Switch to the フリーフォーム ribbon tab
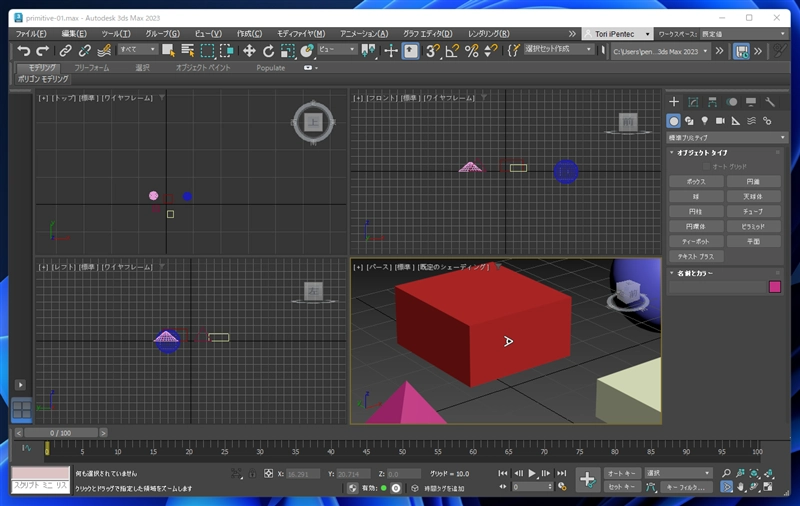 pos(91,67)
